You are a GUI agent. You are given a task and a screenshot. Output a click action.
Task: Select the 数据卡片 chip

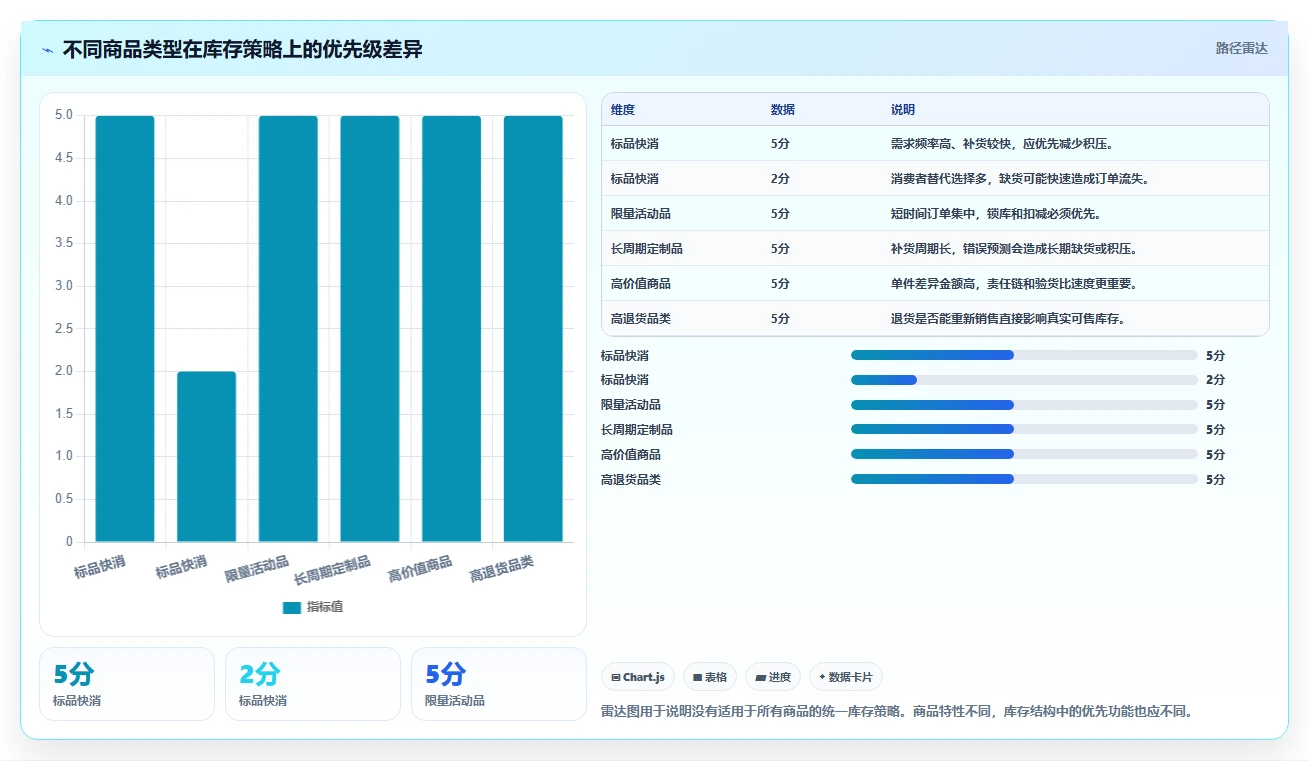(x=845, y=677)
